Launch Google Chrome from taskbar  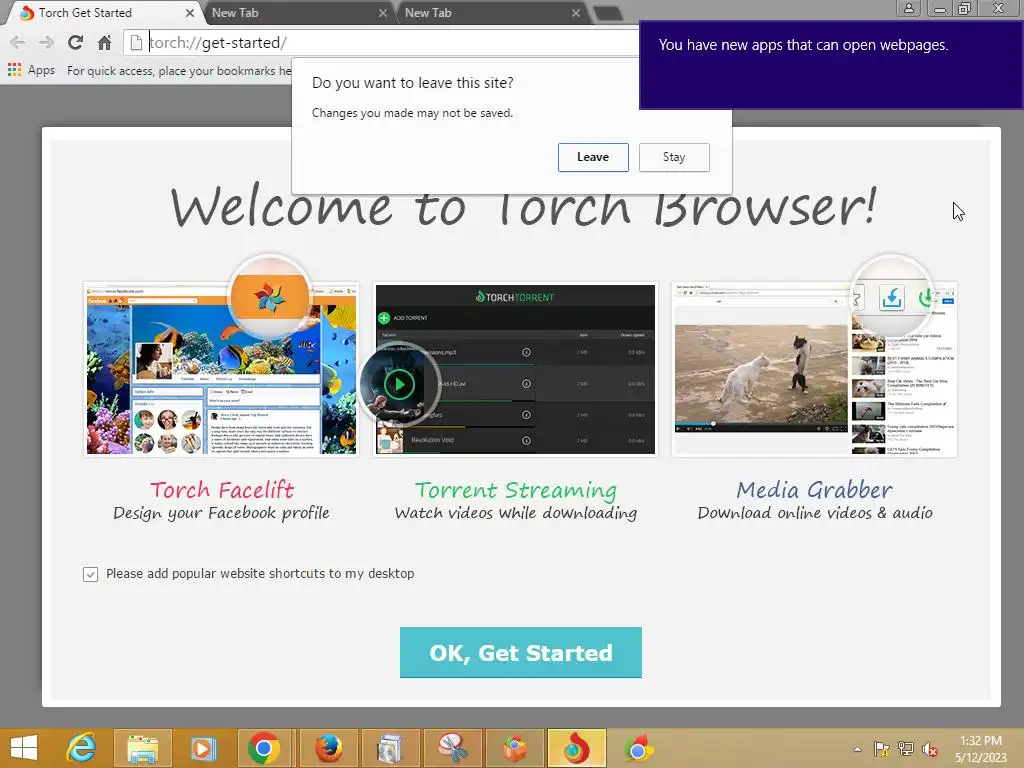(x=264, y=748)
